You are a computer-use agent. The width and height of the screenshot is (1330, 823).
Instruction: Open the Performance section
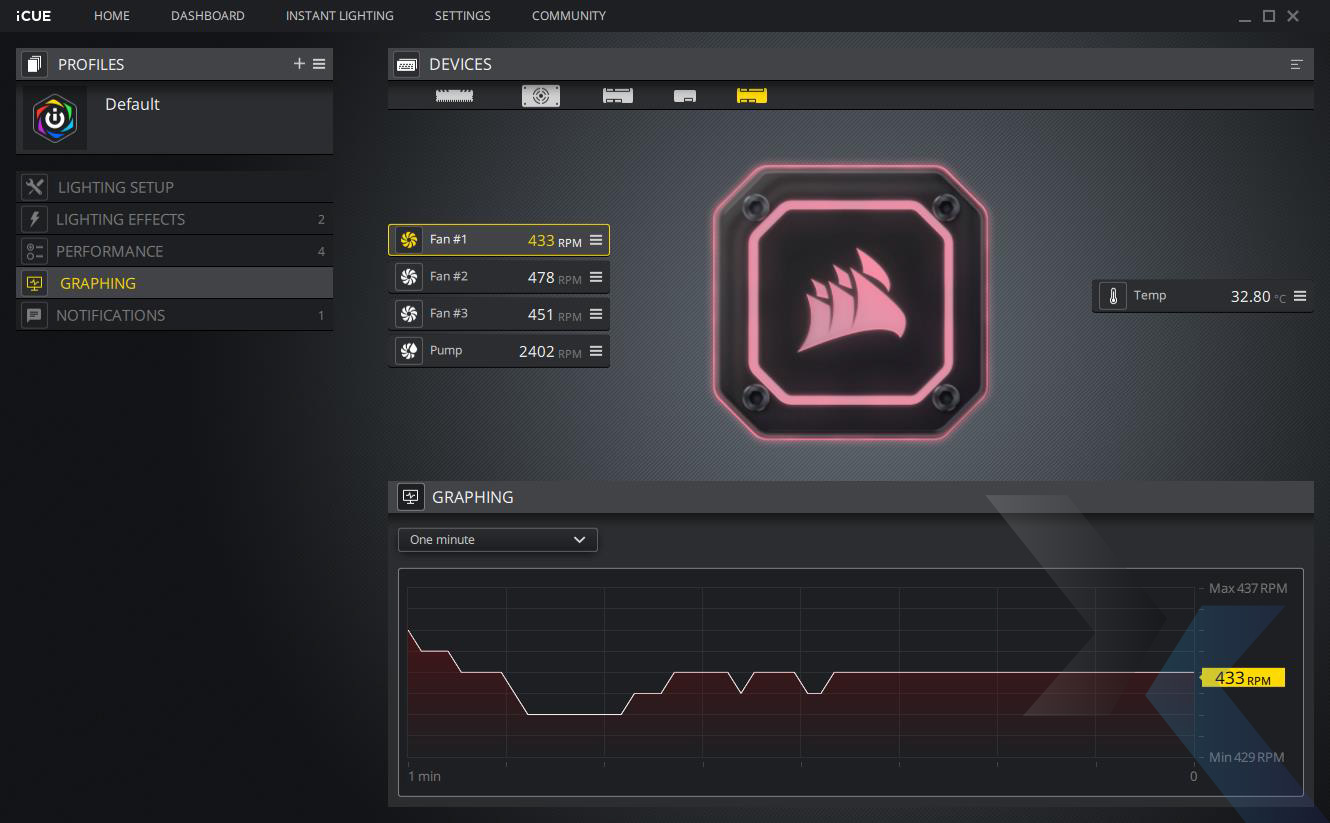pos(109,251)
